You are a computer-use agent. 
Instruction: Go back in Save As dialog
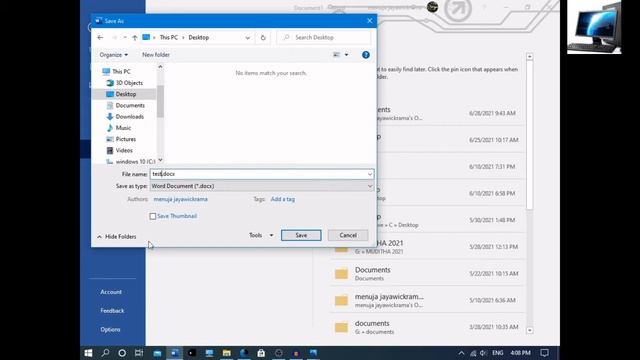pos(100,38)
